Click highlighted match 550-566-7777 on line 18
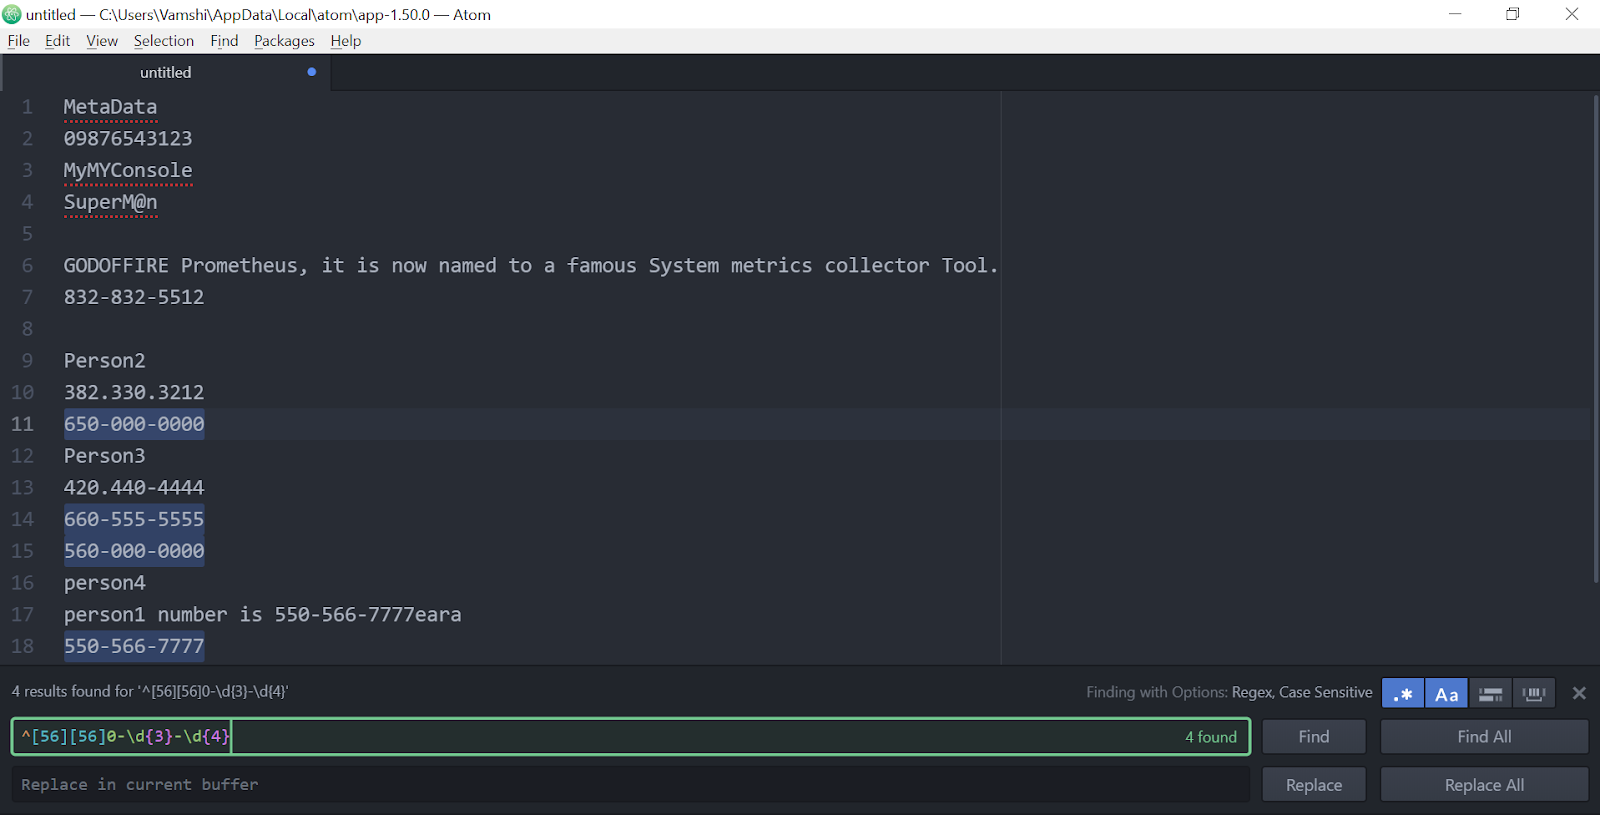 (134, 646)
